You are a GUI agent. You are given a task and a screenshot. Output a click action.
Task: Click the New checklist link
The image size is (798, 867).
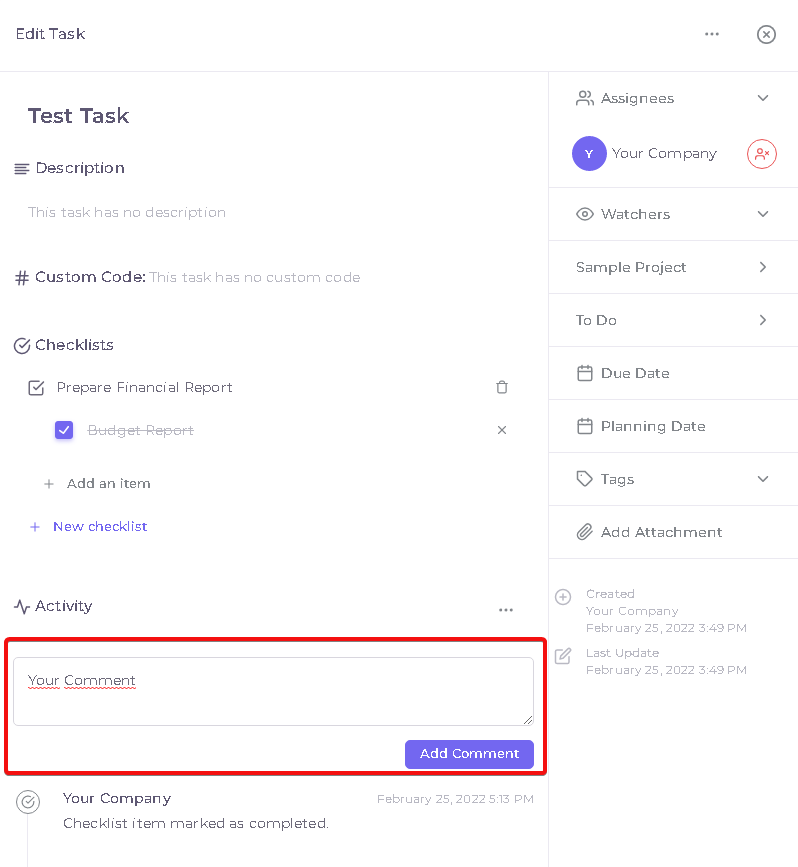tap(100, 526)
